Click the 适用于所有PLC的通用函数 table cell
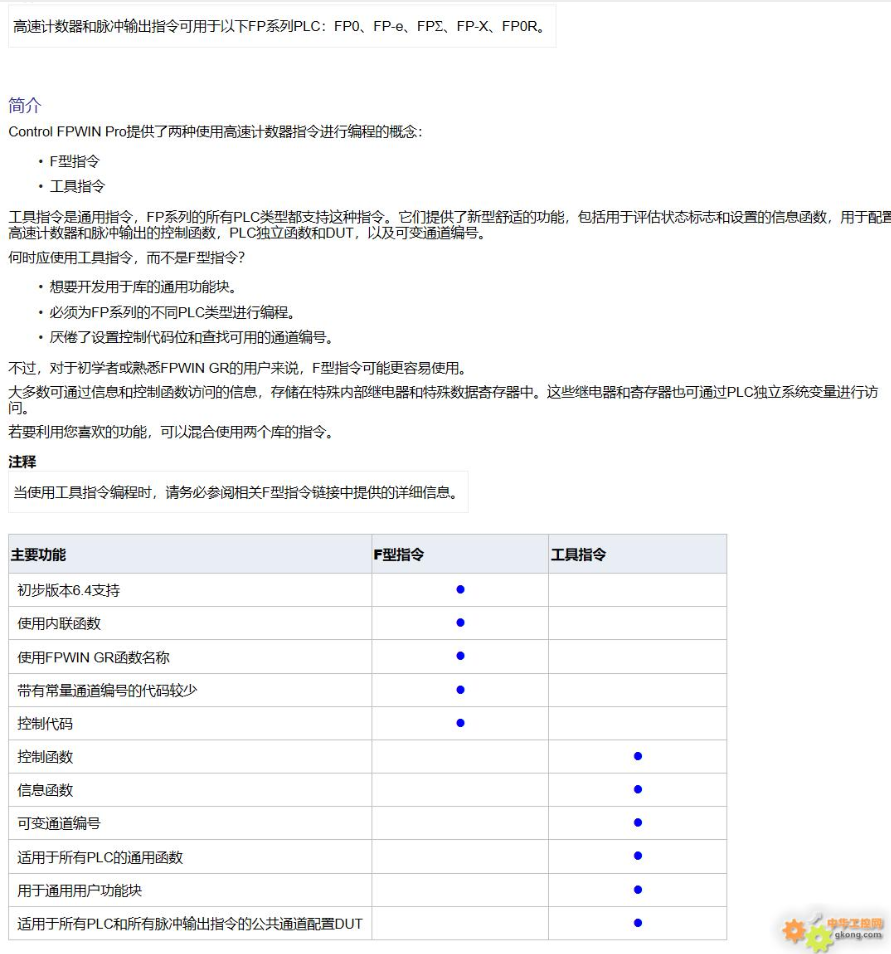The width and height of the screenshot is (891, 954). pyautogui.click(x=100, y=857)
